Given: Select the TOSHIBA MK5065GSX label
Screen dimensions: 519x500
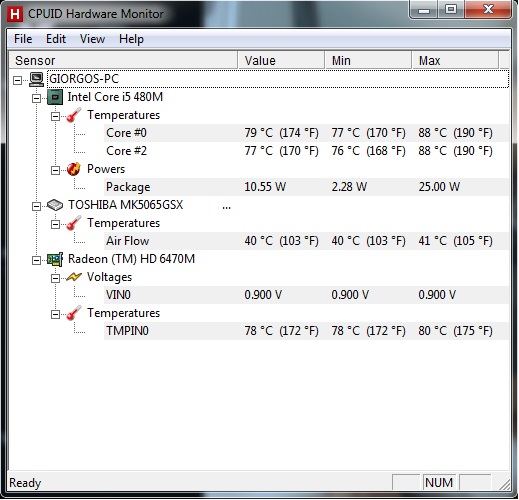Looking at the screenshot, I should tap(126, 205).
